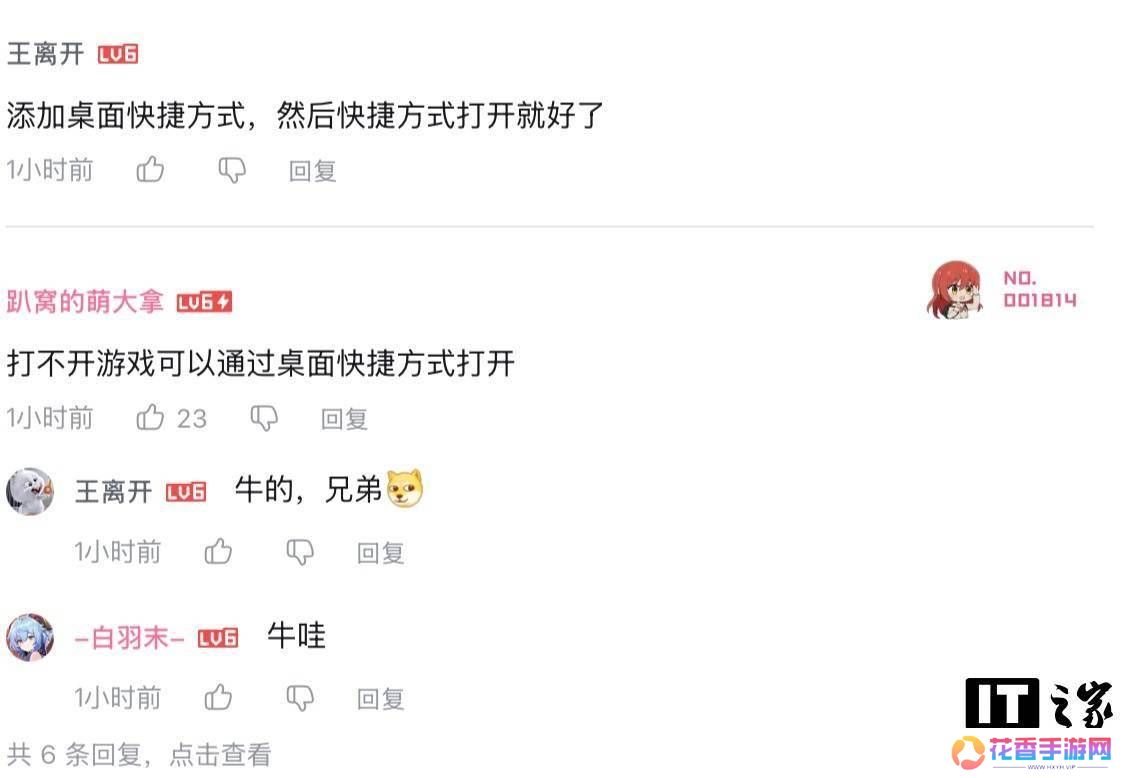Open -白羽末- username link
Viewport: 1132px width, 778px height.
[x=130, y=638]
